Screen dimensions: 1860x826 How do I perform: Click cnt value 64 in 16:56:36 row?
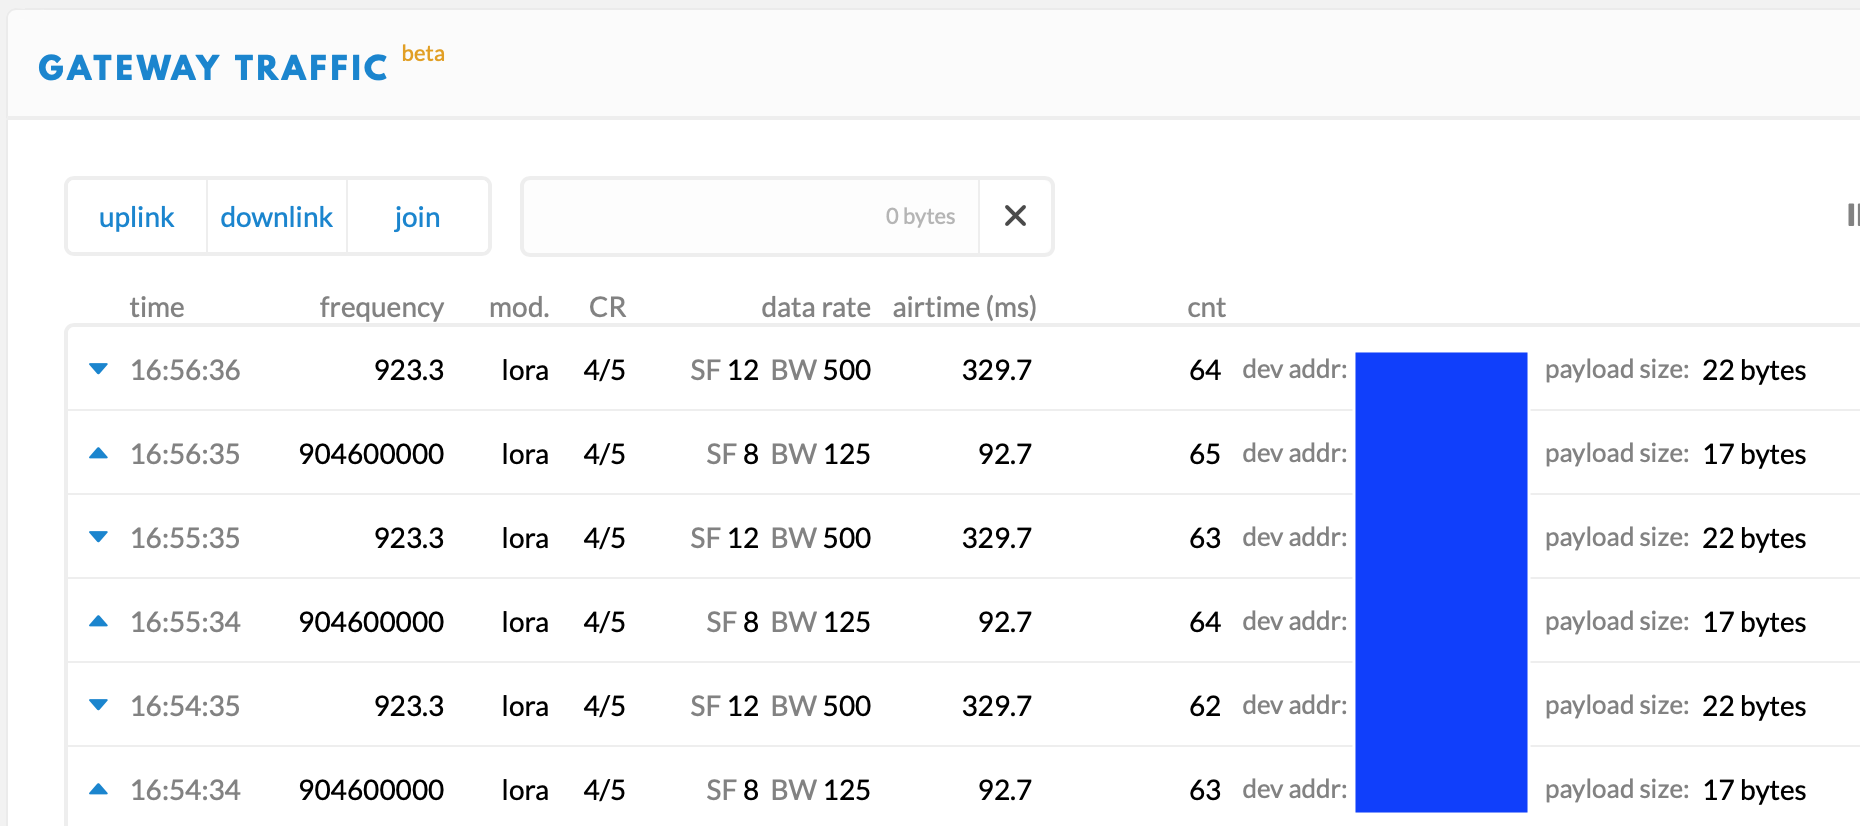[1205, 370]
